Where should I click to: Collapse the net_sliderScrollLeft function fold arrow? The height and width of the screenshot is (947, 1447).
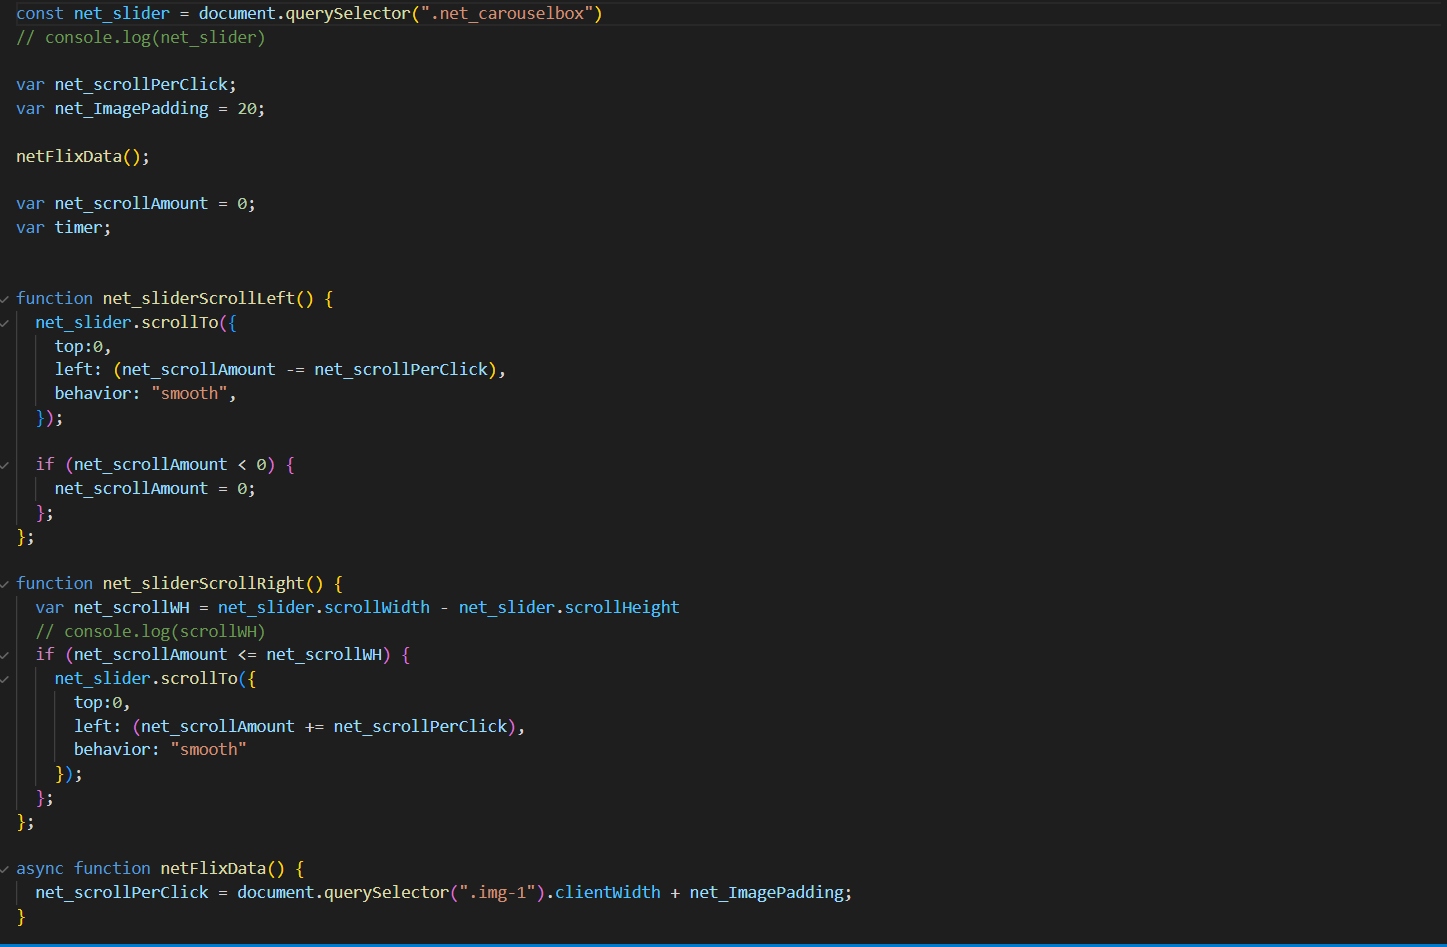tap(5, 299)
